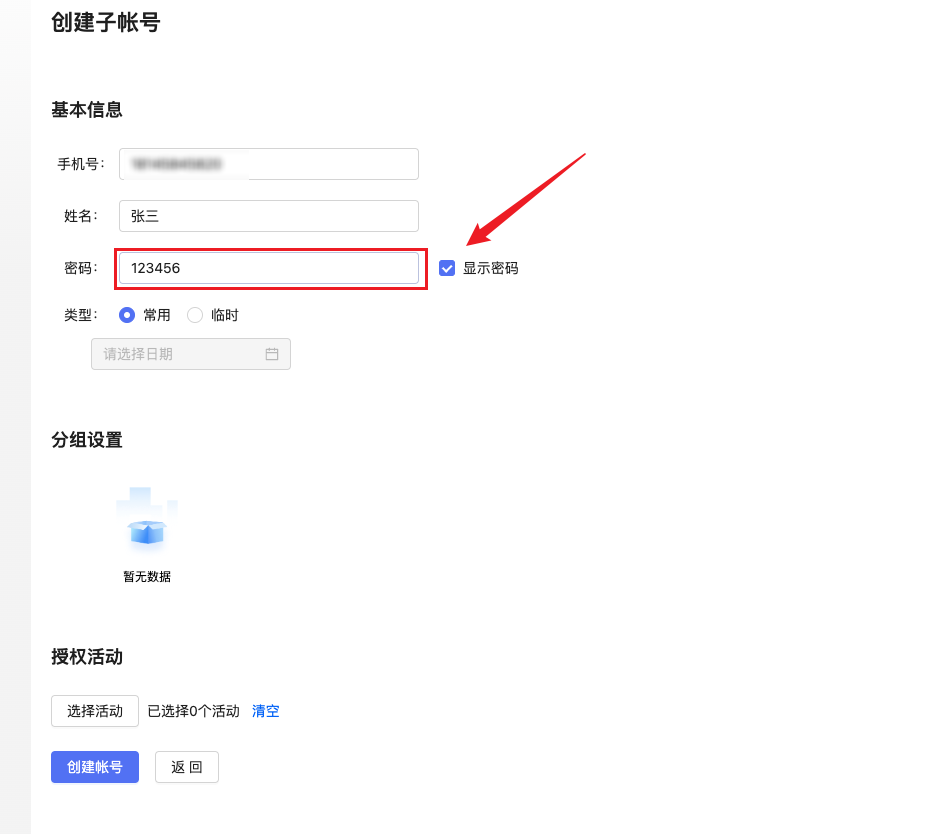Screen dimensions: 930x834
Task: Click the 清空 link
Action: click(266, 711)
